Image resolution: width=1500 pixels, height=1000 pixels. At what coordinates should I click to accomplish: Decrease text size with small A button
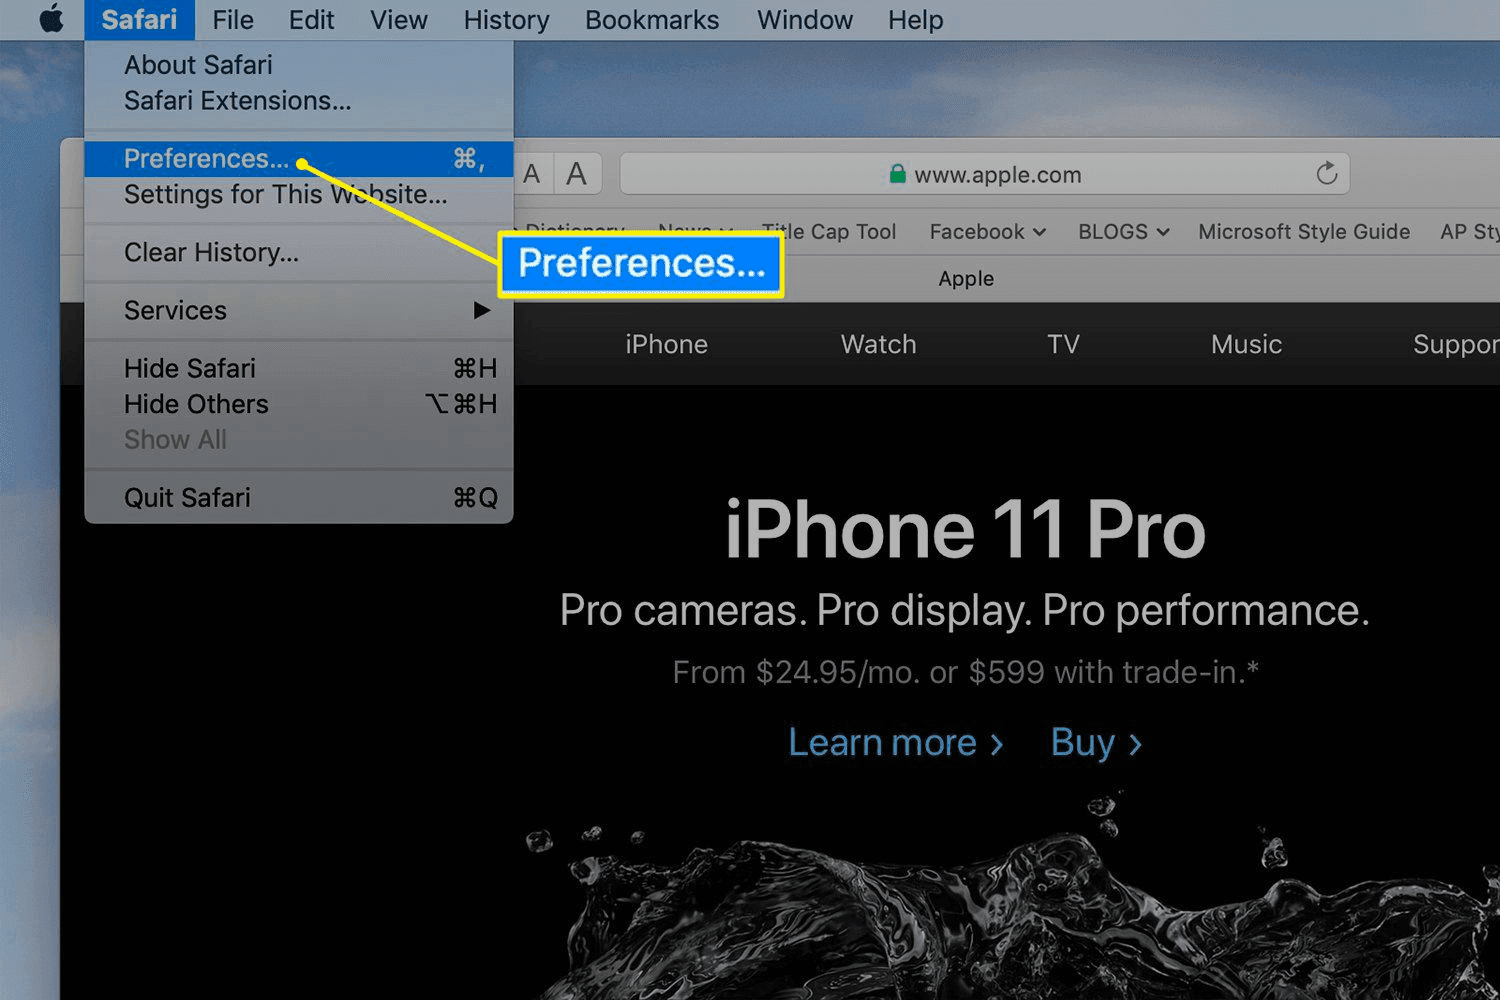pos(532,175)
